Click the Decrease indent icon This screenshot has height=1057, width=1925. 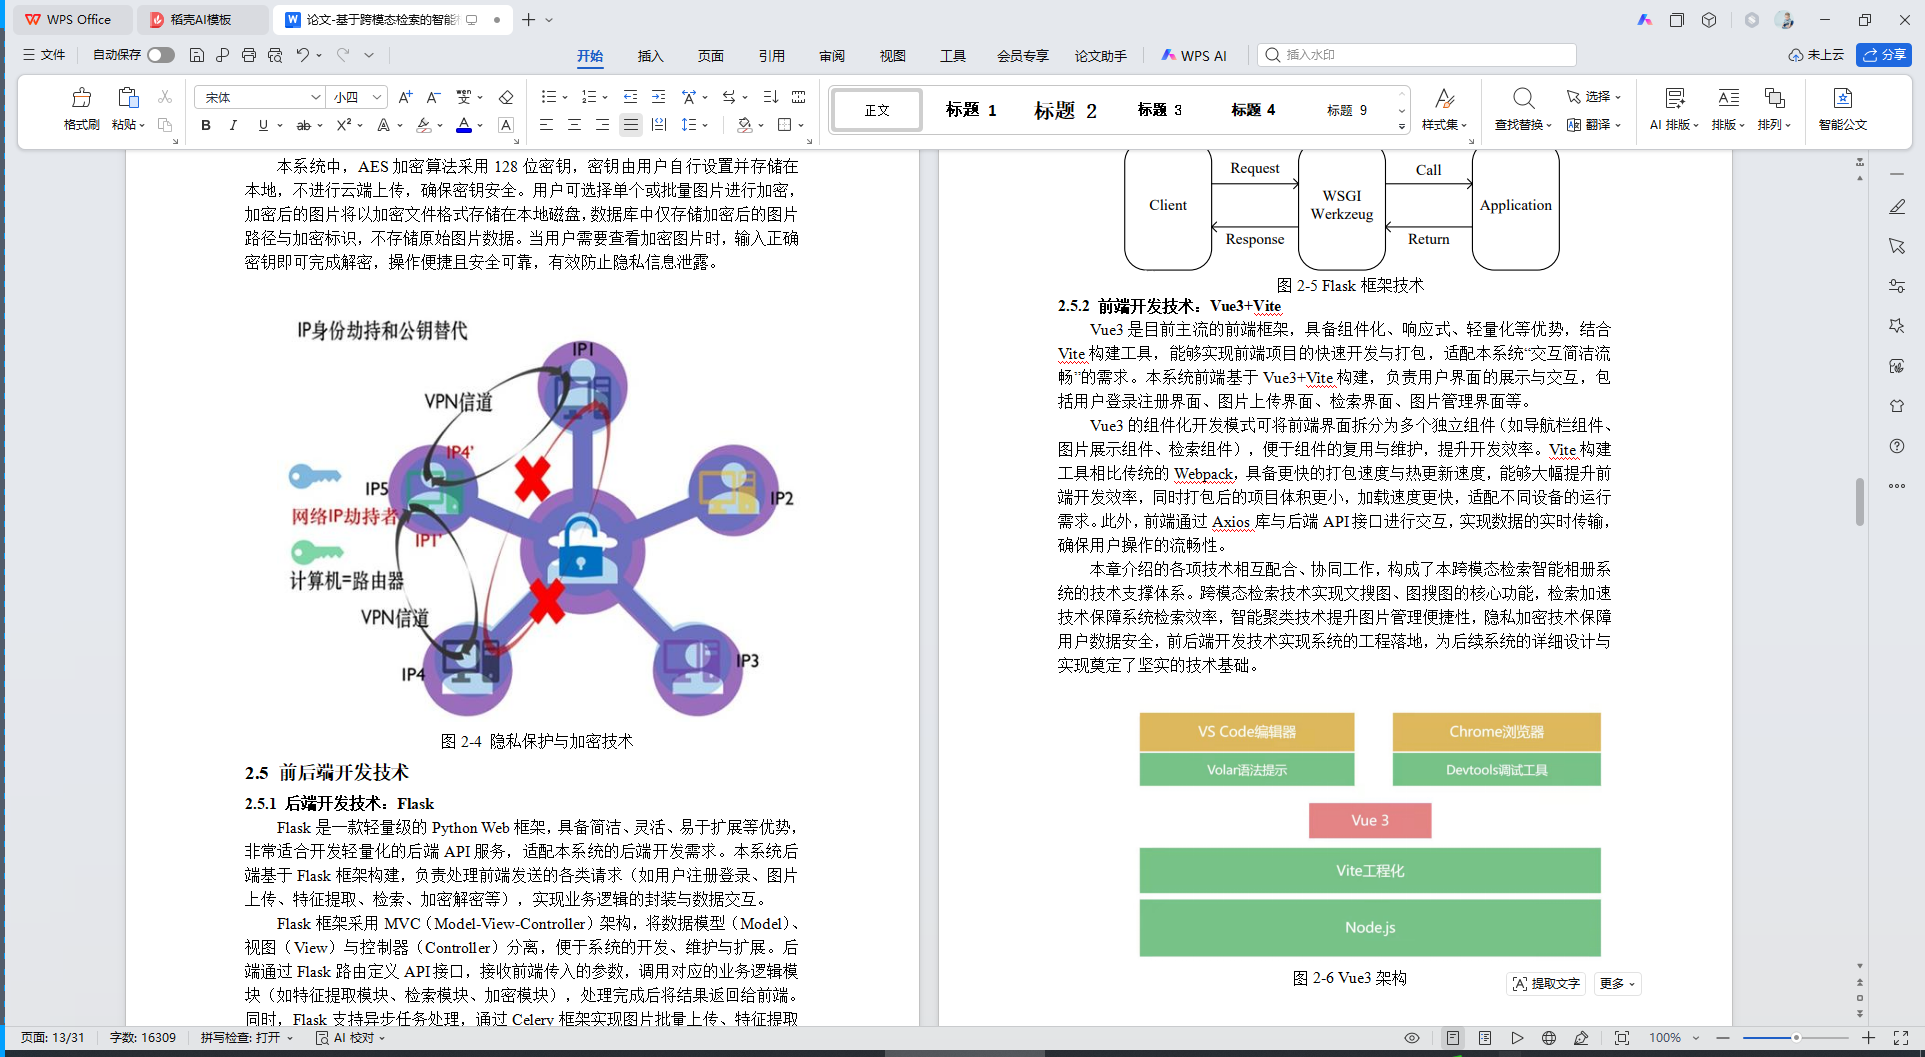click(x=630, y=97)
